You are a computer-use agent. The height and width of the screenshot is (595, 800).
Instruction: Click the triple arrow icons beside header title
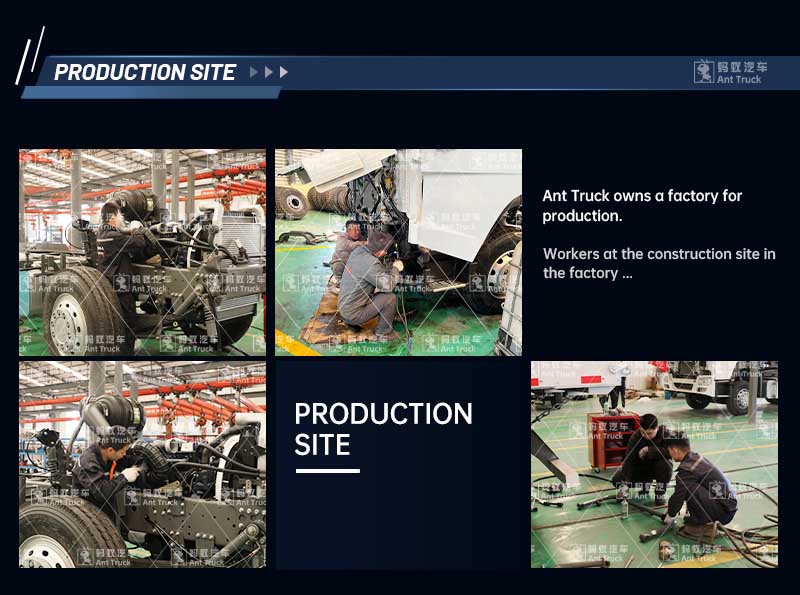269,72
